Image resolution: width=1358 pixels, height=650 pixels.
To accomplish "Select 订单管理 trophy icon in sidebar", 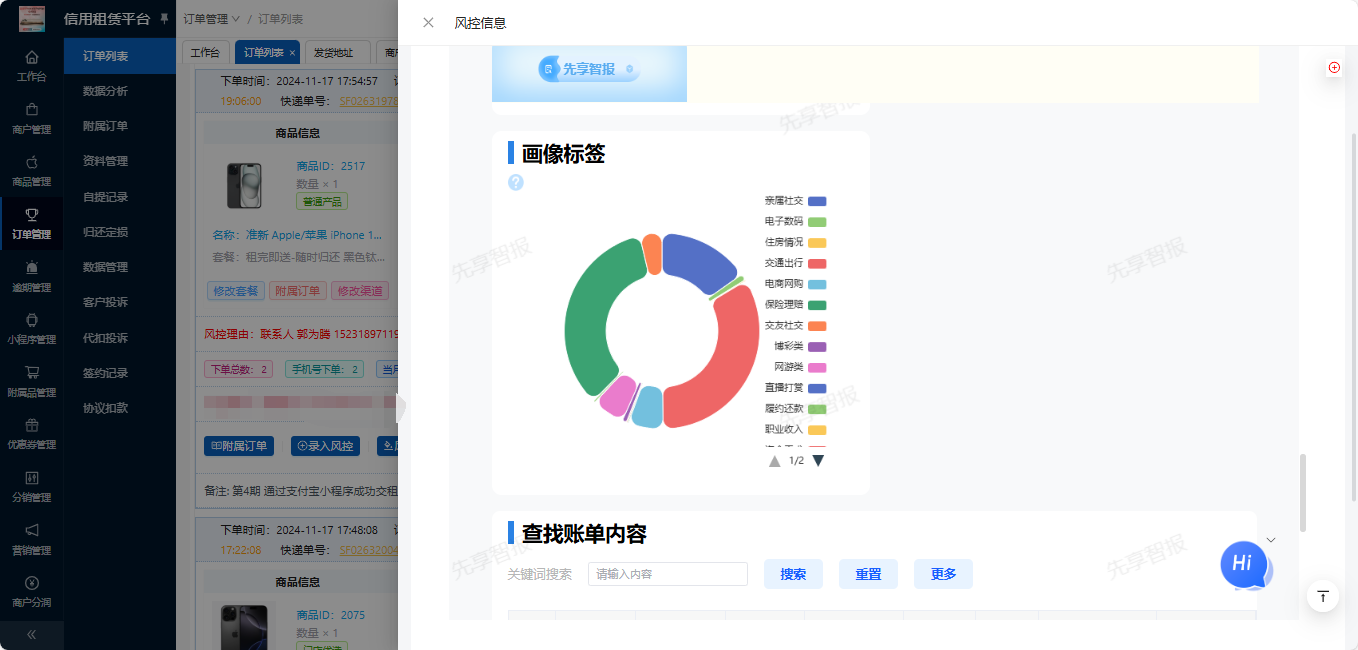I will [x=32, y=214].
